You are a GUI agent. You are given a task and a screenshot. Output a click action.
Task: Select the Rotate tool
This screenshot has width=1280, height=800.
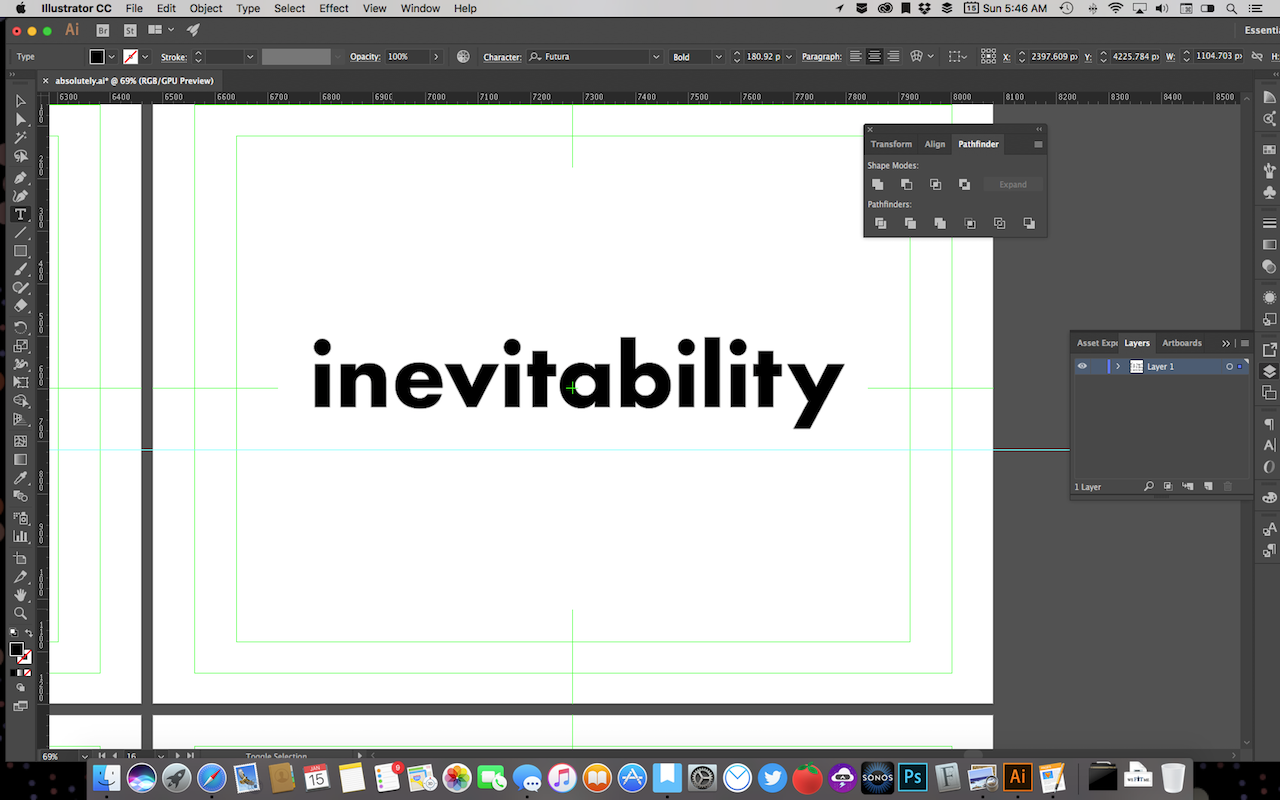point(20,327)
